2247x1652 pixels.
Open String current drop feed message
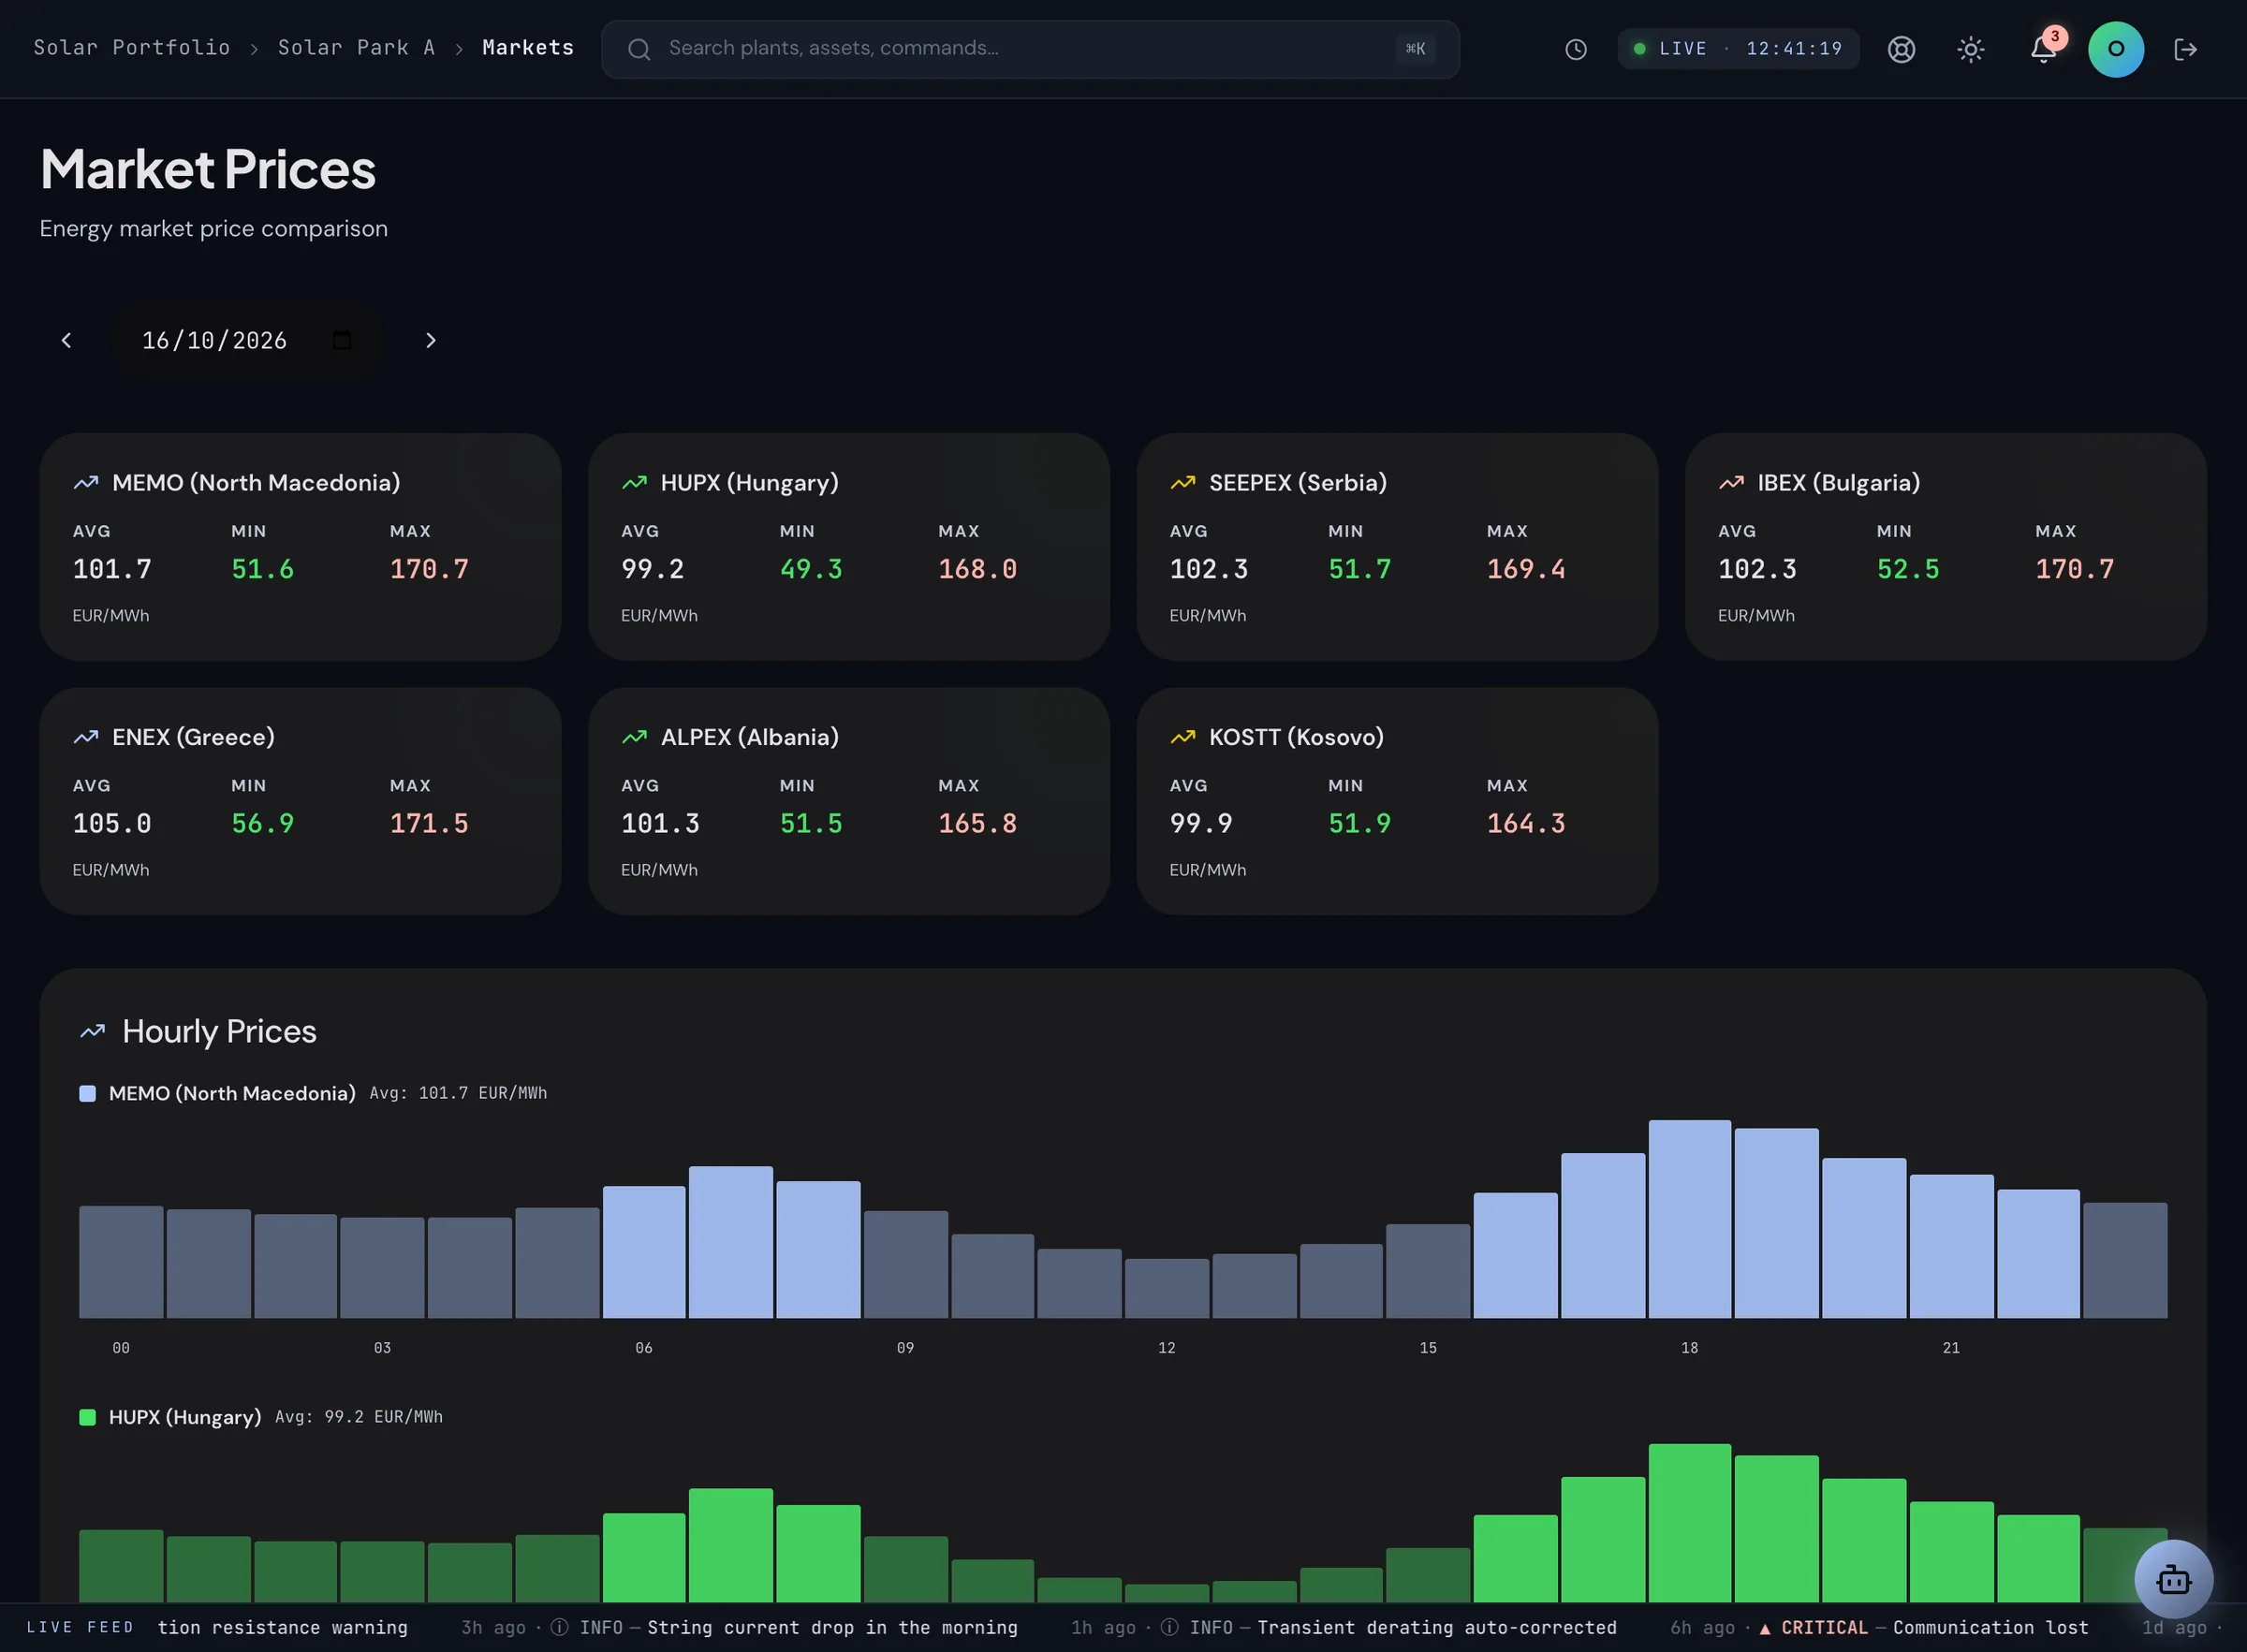pyautogui.click(x=832, y=1627)
